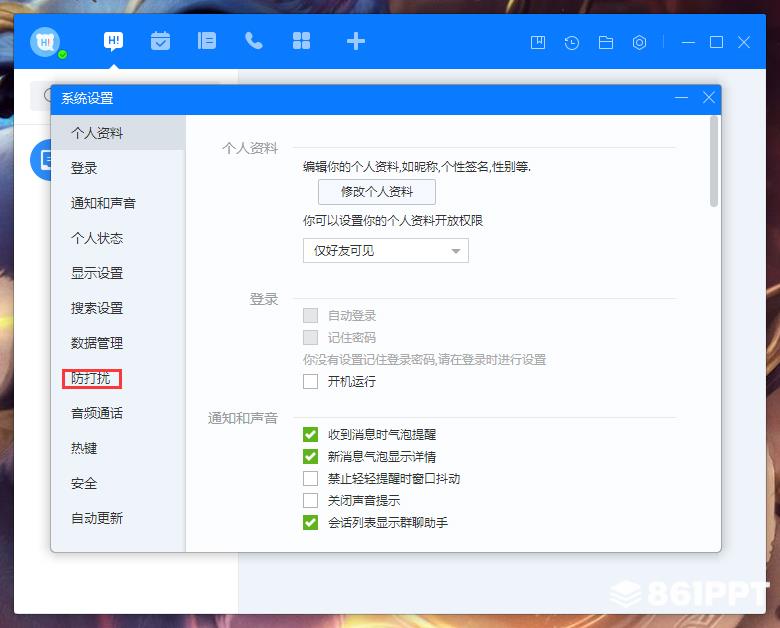Screen dimensions: 780x628
Task: Open the calendar schedule icon
Action: click(x=160, y=41)
